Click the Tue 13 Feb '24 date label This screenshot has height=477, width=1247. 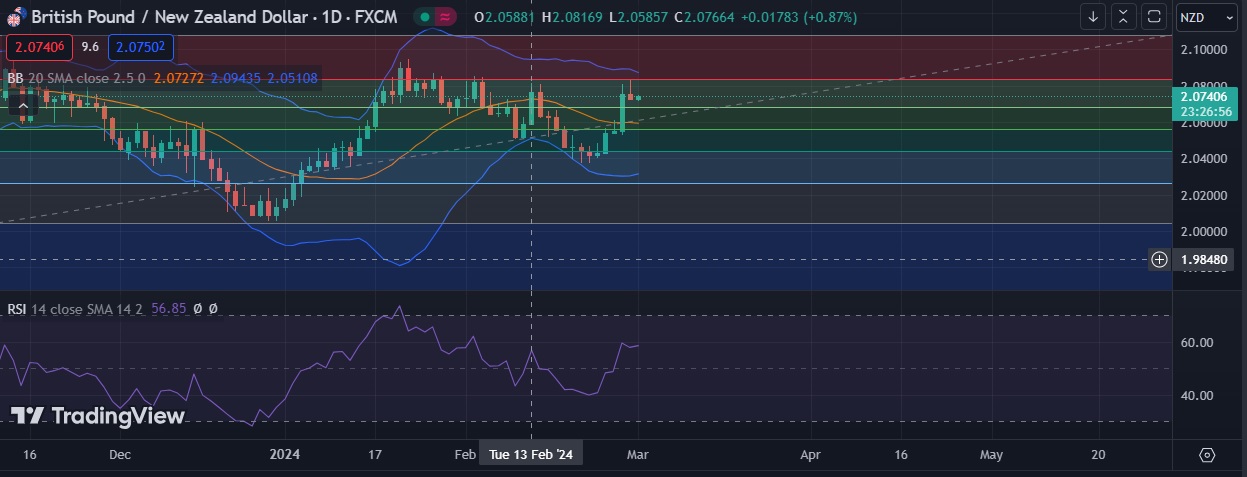(531, 454)
